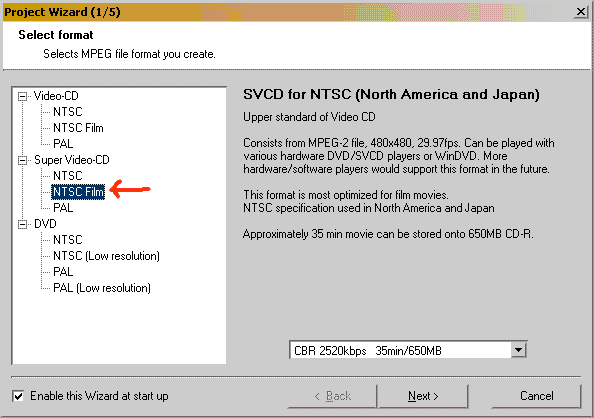Click the disabled Back button

(332, 396)
